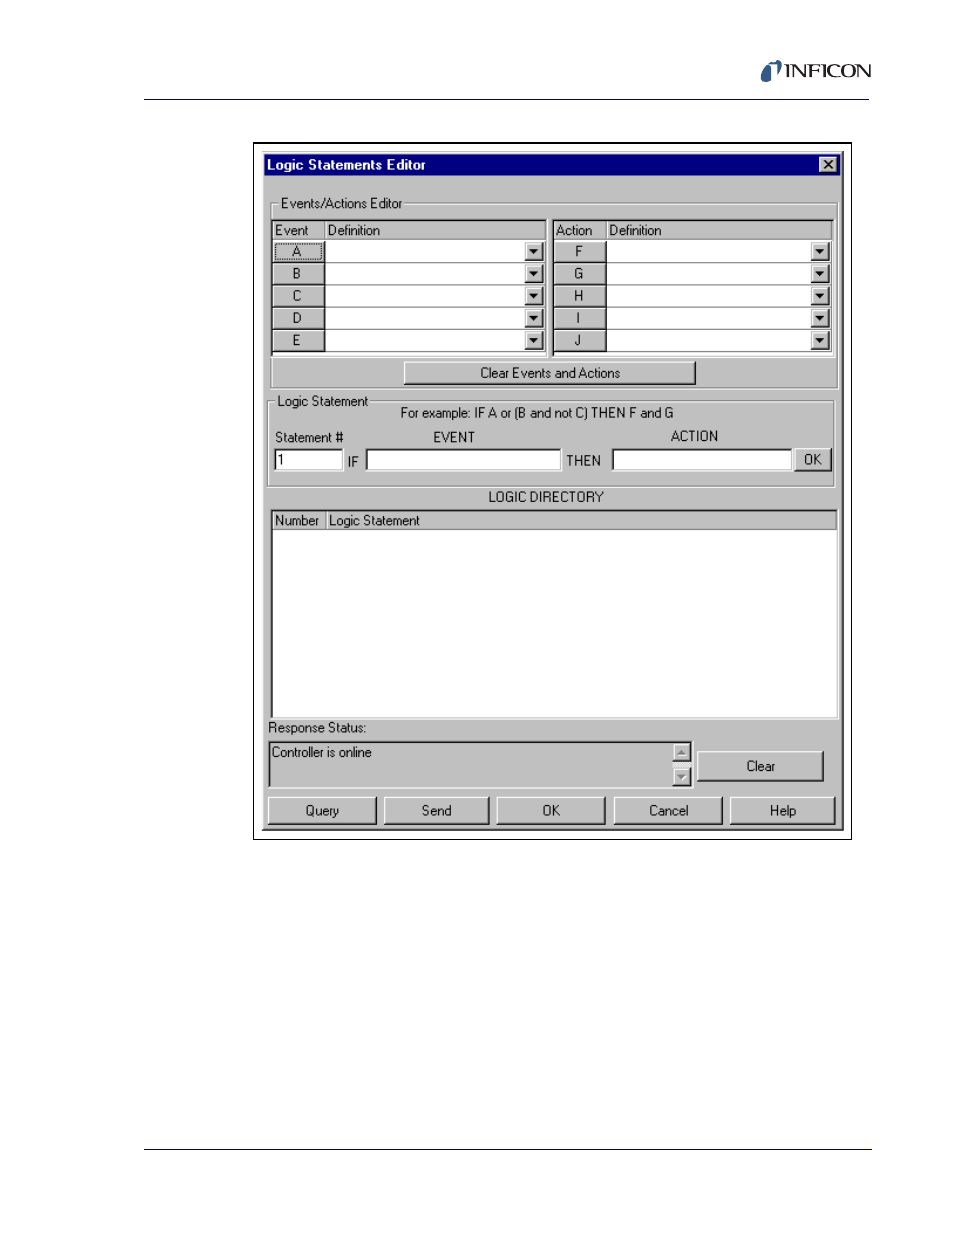This screenshot has width=954, height=1235.
Task: Click the Action G button
Action: (x=579, y=274)
